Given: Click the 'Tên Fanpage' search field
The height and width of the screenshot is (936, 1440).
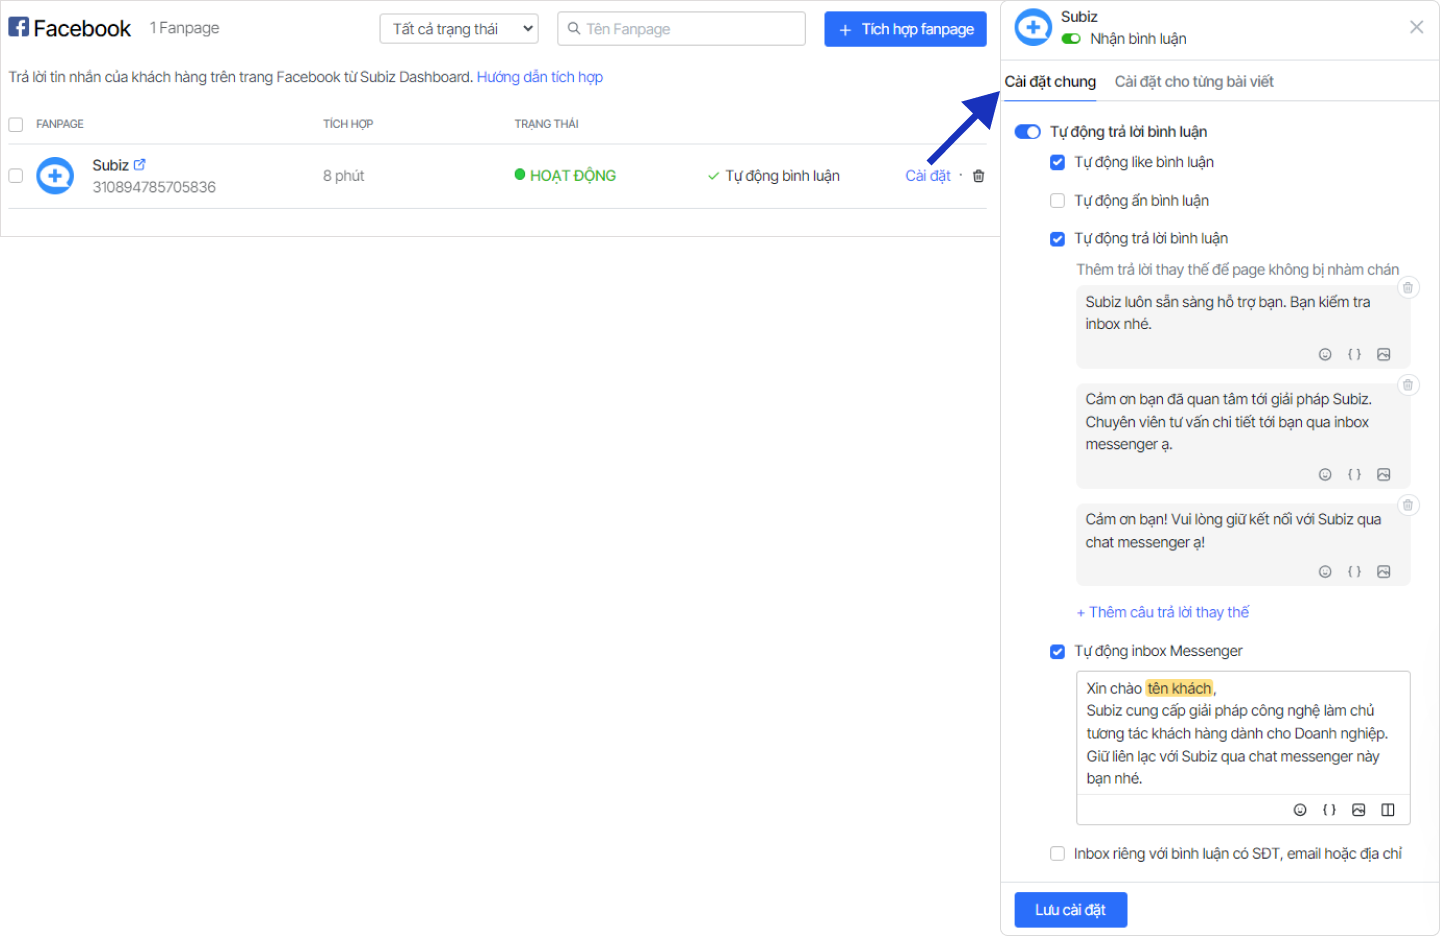Looking at the screenshot, I should [x=682, y=29].
